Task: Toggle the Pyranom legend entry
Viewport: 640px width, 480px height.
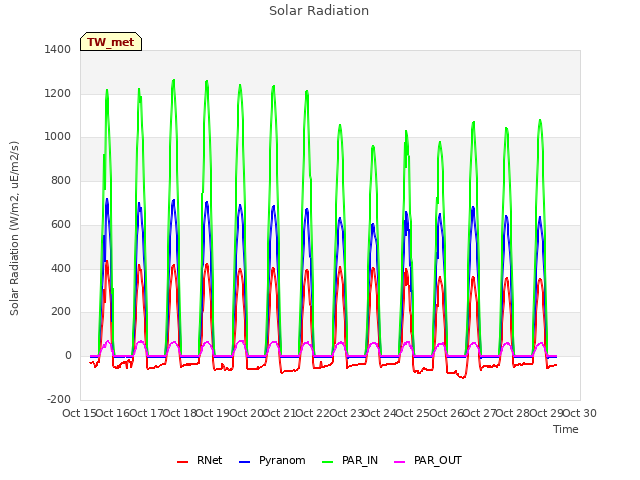Action: point(272,460)
